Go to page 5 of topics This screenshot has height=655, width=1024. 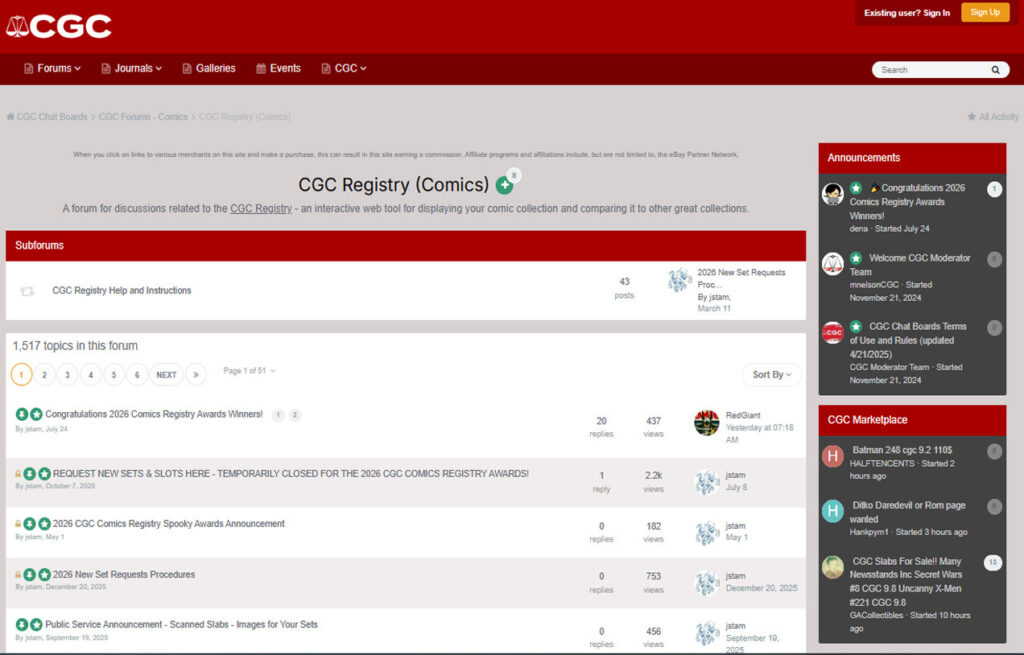click(114, 375)
